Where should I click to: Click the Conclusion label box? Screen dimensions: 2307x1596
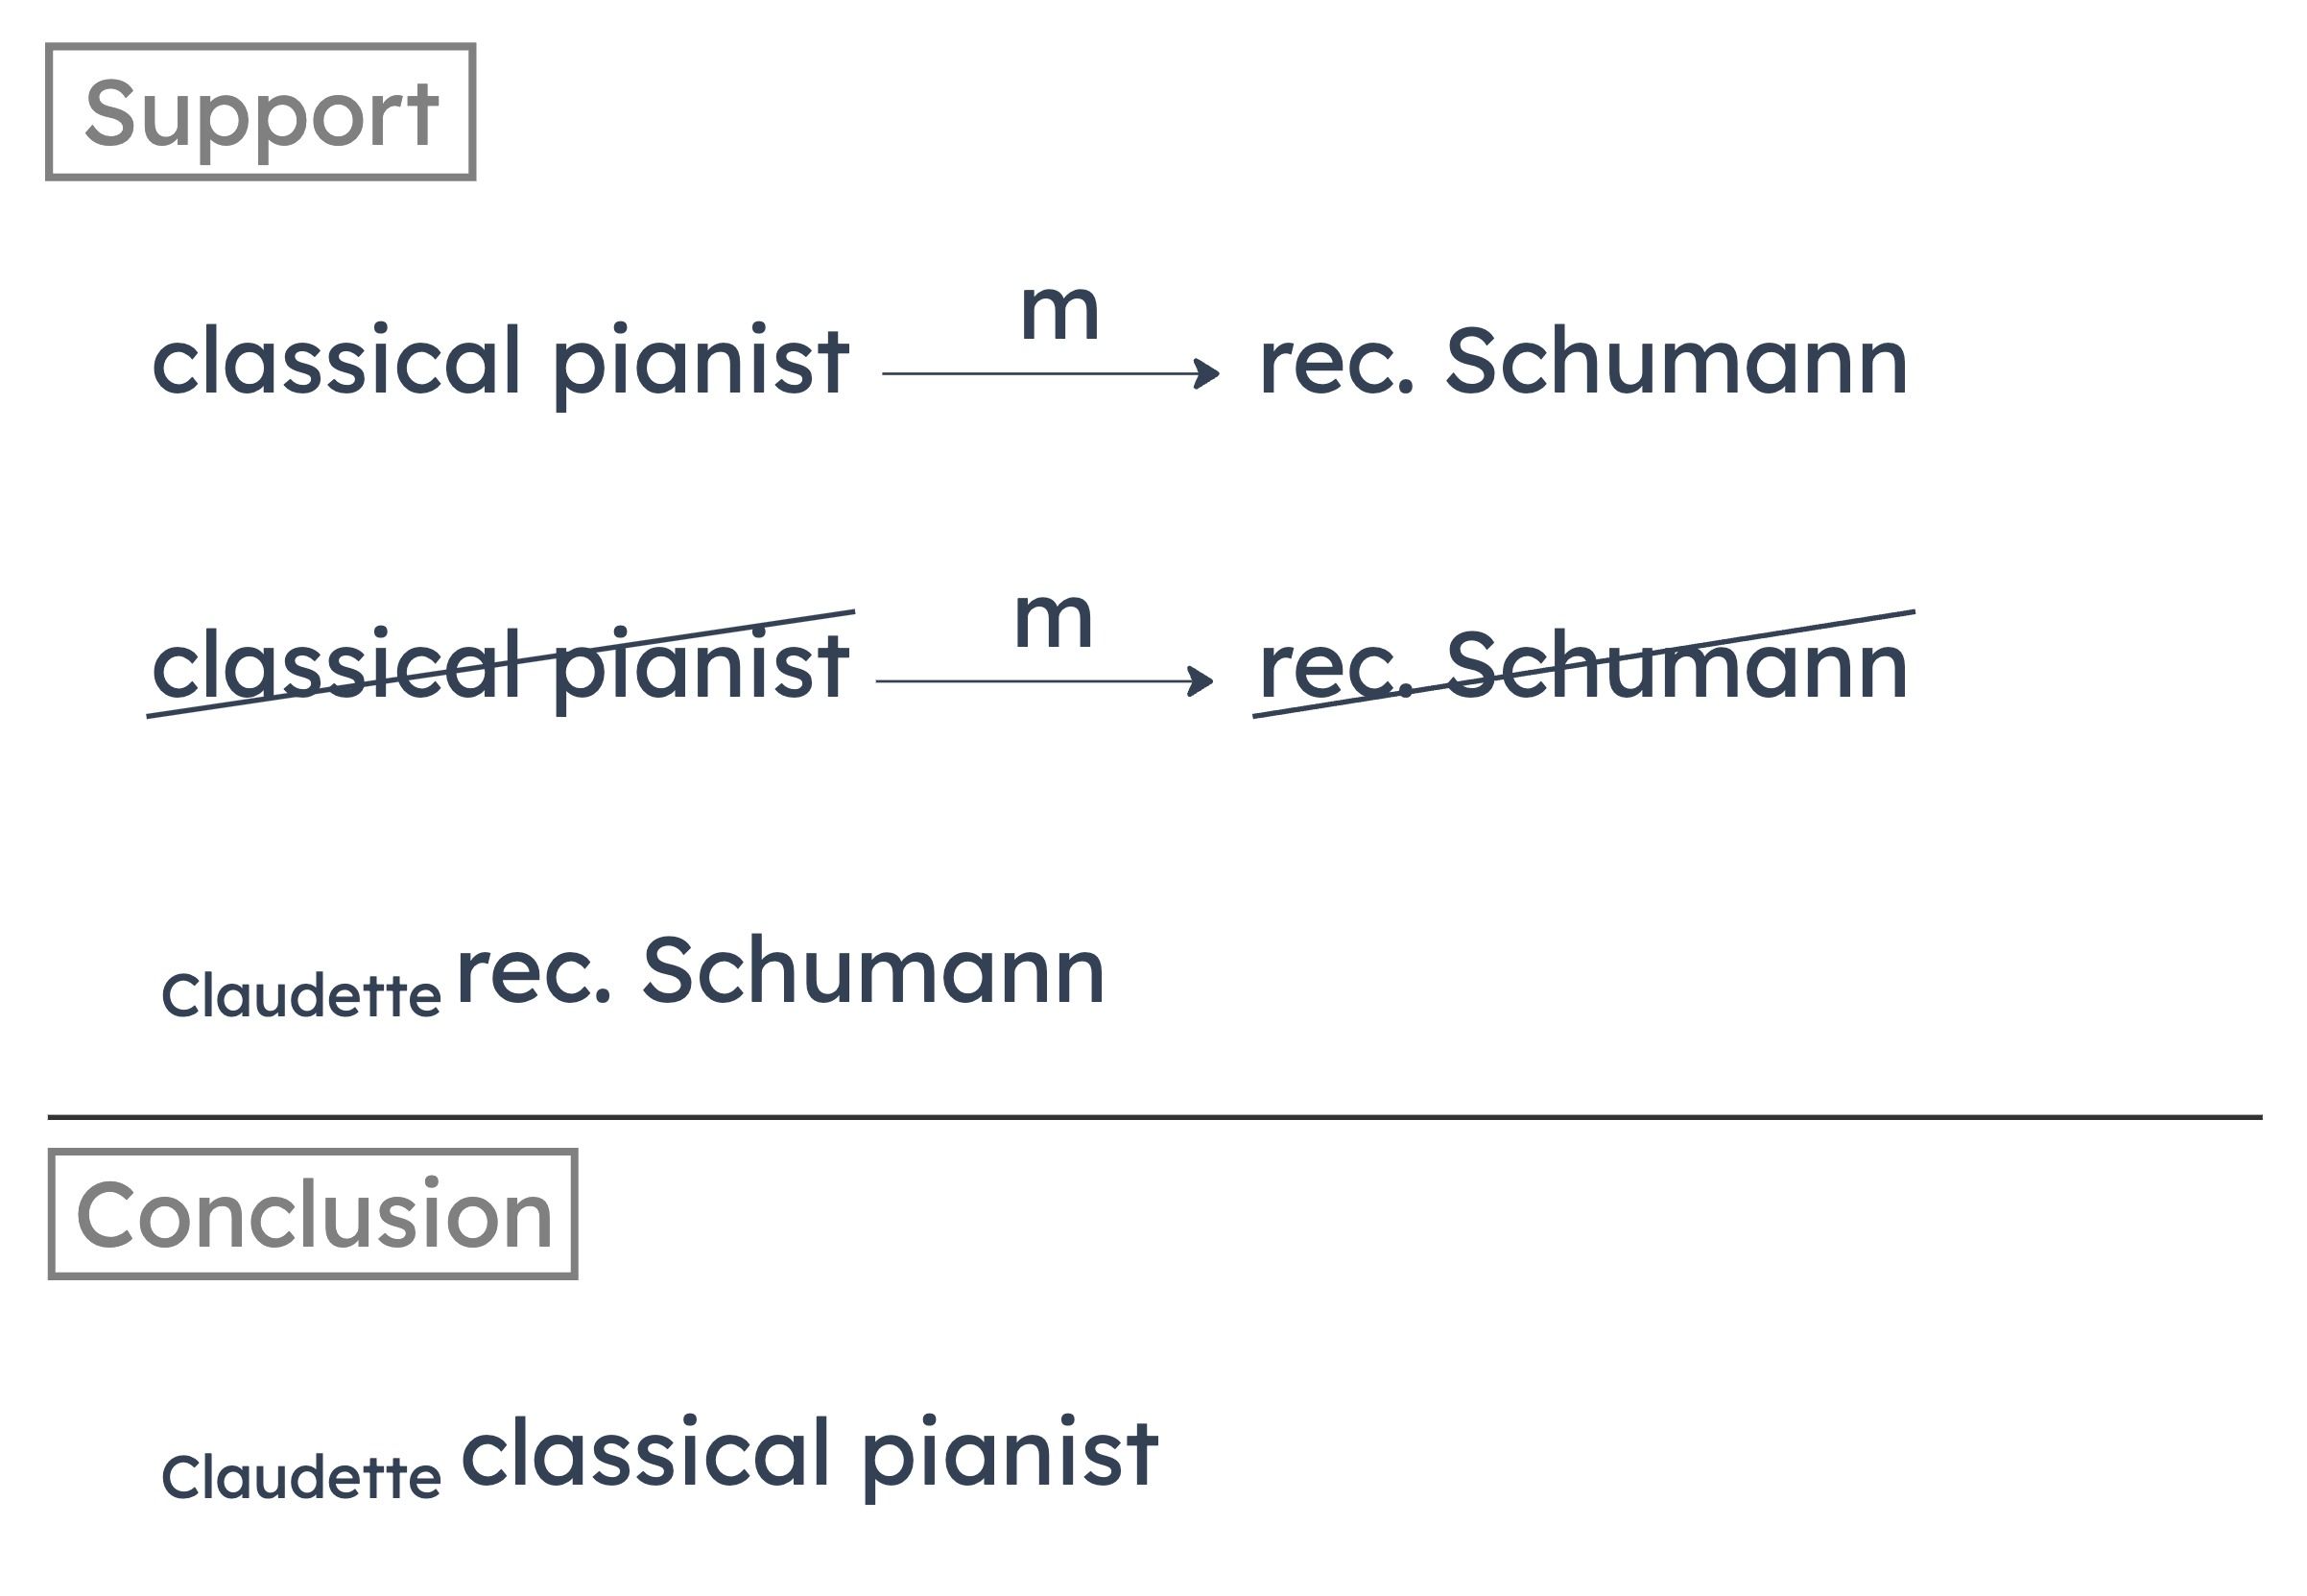(313, 1213)
